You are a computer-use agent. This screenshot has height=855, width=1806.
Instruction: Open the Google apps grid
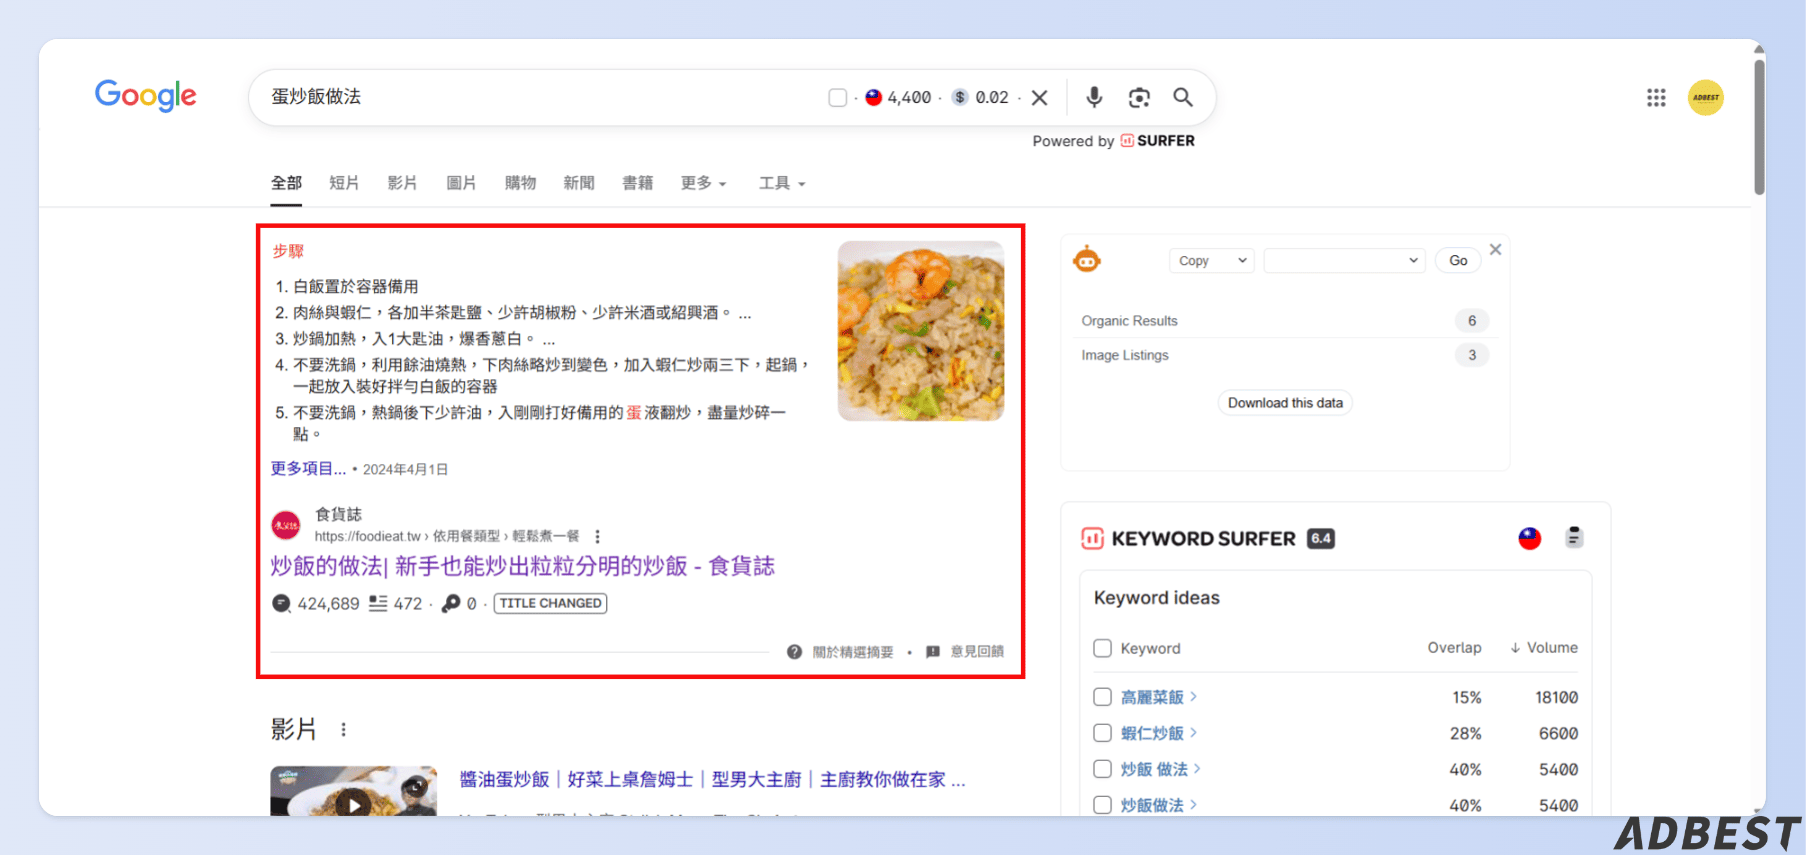pos(1656,97)
